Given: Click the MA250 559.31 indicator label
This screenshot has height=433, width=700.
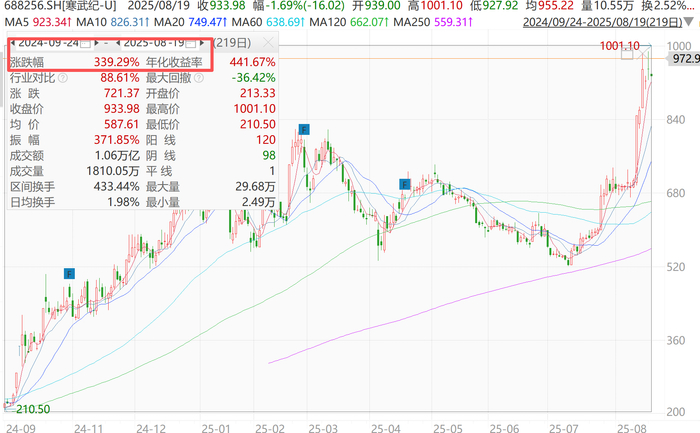Looking at the screenshot, I should tap(433, 22).
